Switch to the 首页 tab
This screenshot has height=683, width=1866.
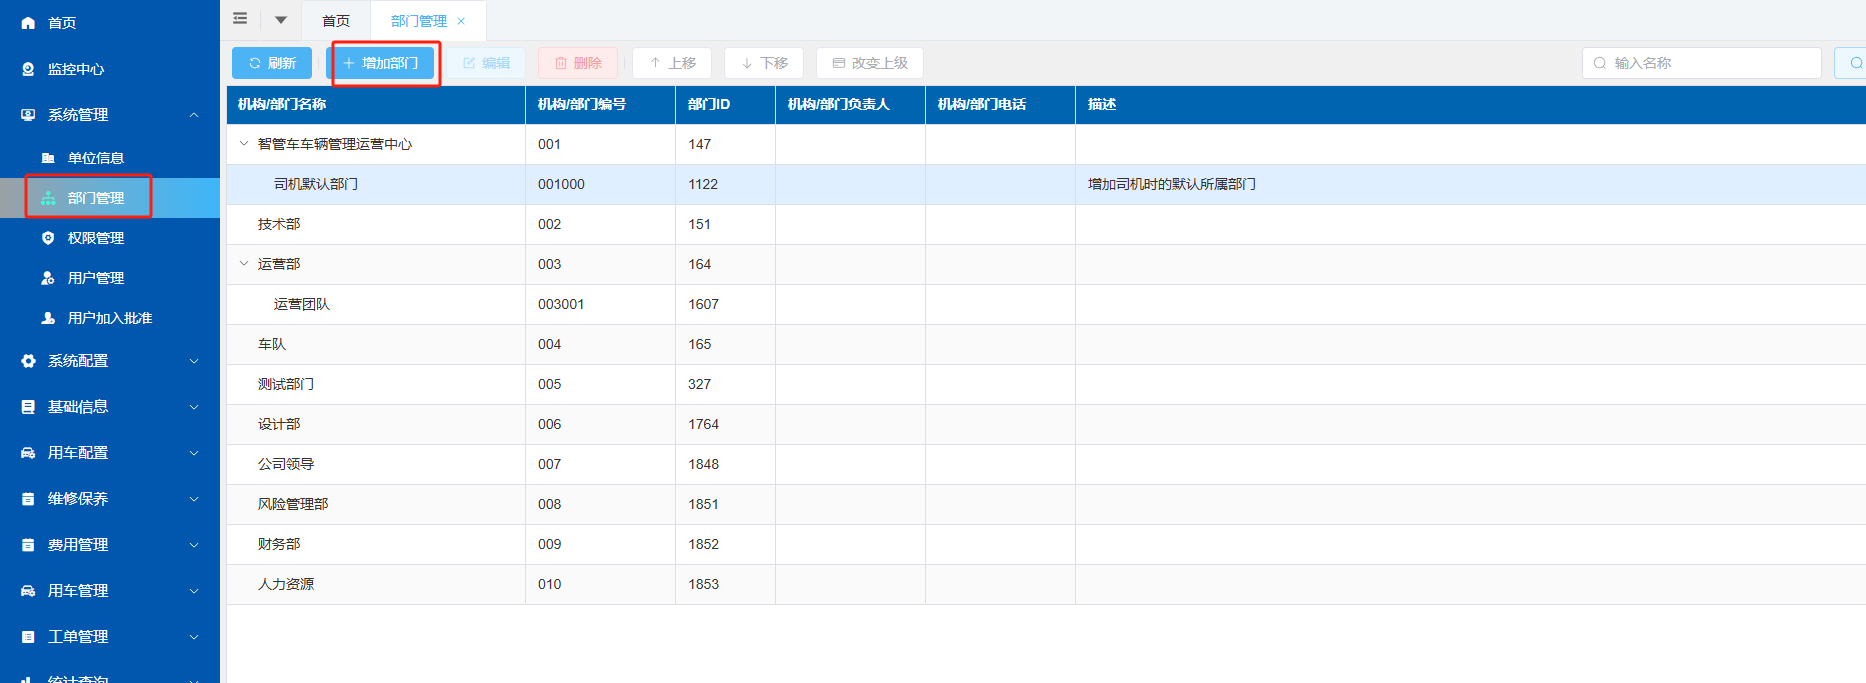(336, 21)
